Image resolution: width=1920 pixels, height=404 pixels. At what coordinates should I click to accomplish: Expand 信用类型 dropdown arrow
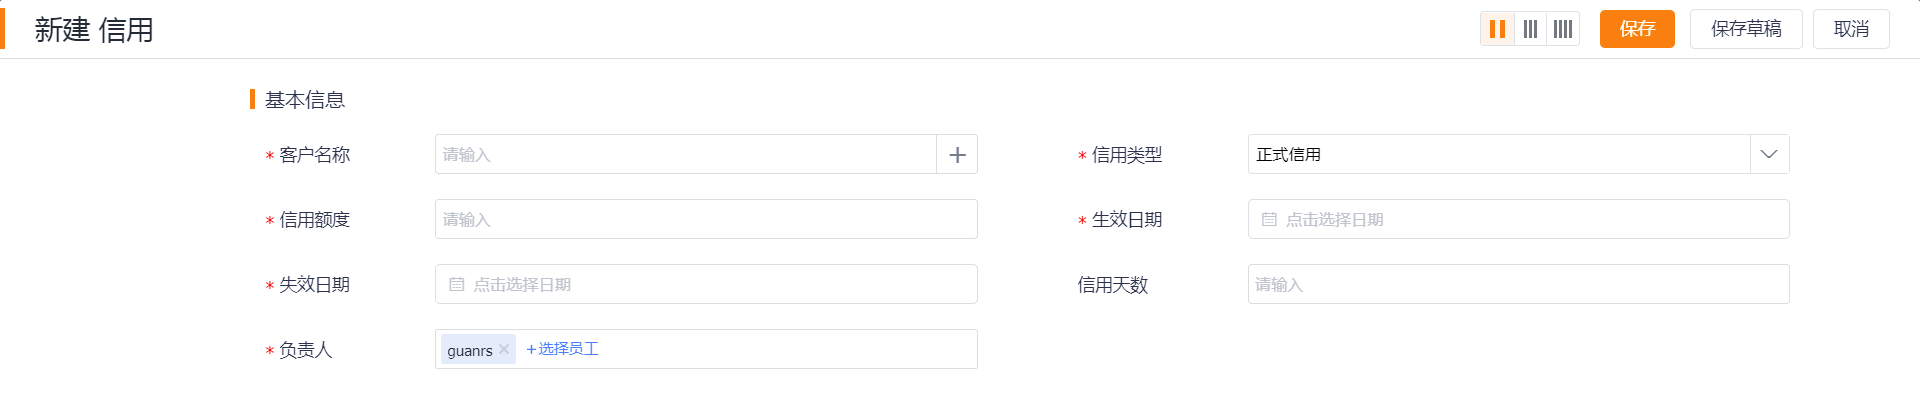[x=1769, y=154]
